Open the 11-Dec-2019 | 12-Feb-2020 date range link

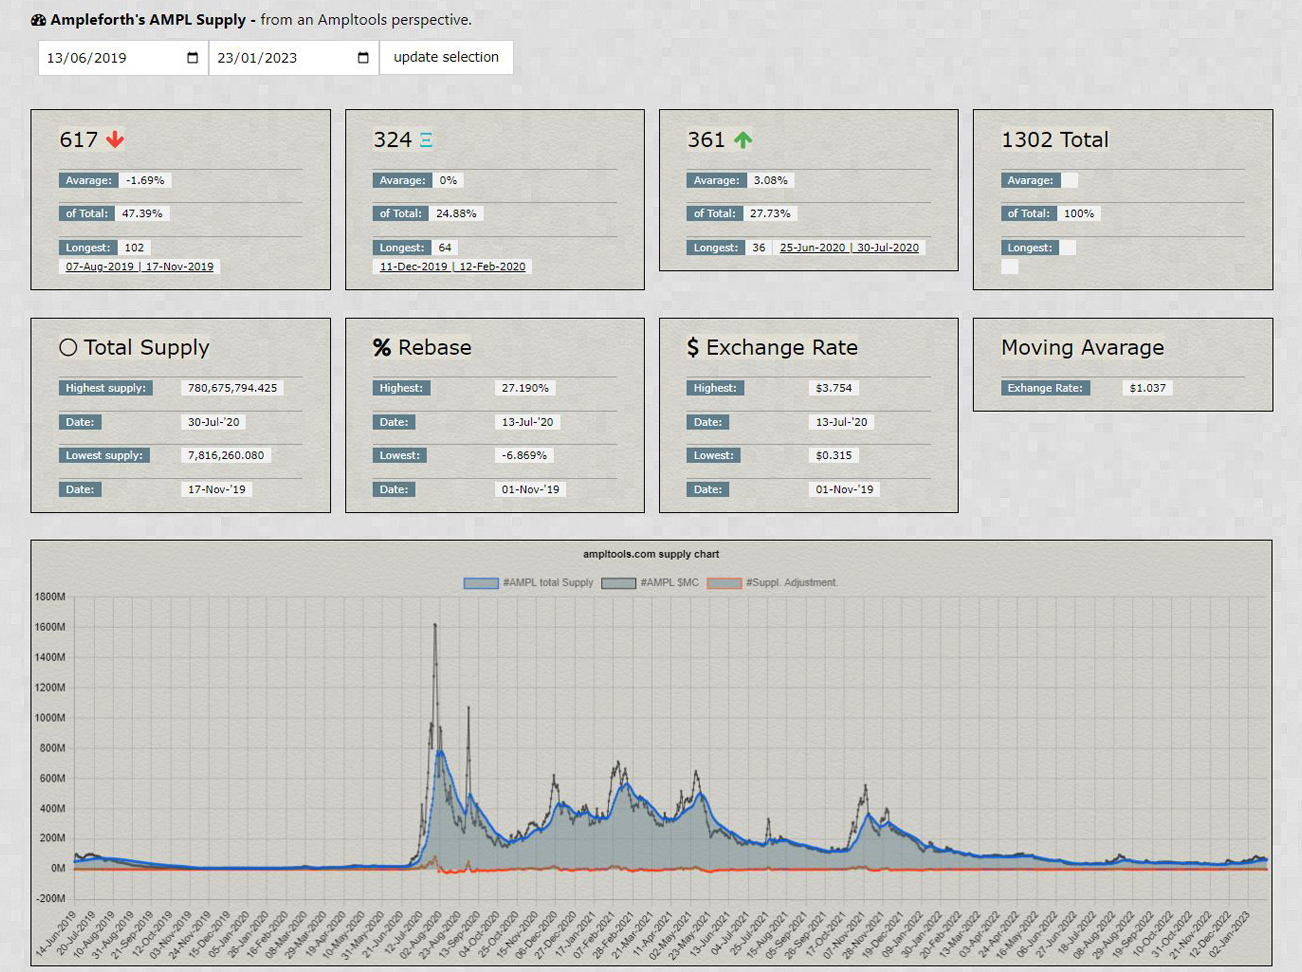coord(452,267)
